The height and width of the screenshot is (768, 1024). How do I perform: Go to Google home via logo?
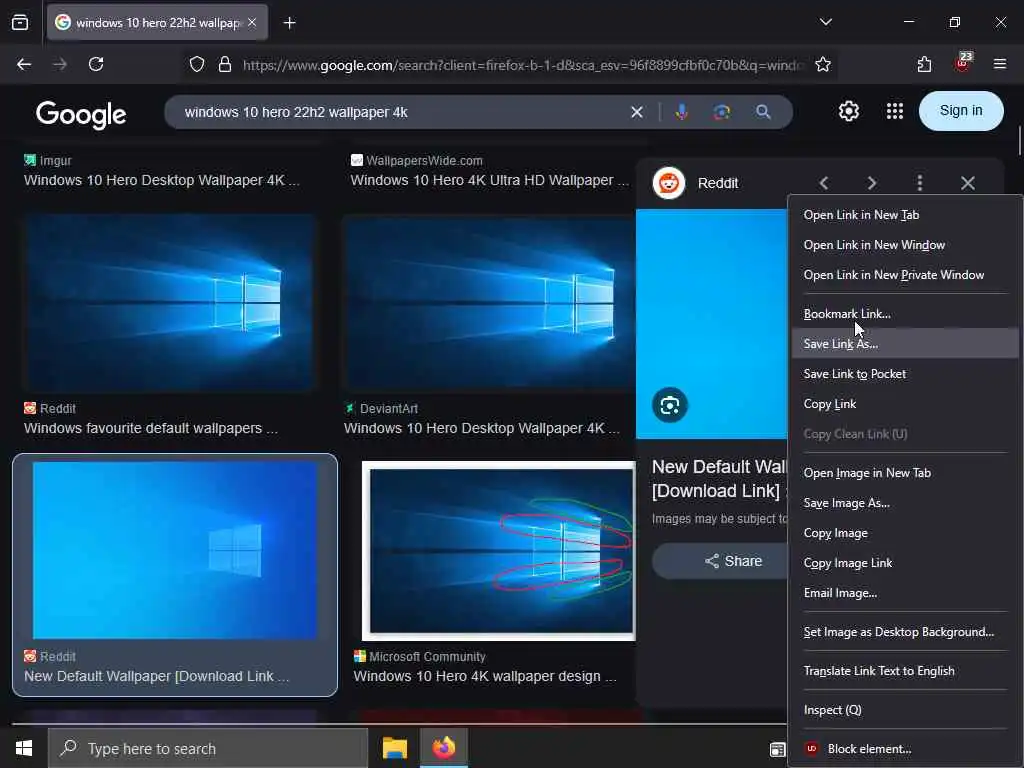click(x=81, y=114)
